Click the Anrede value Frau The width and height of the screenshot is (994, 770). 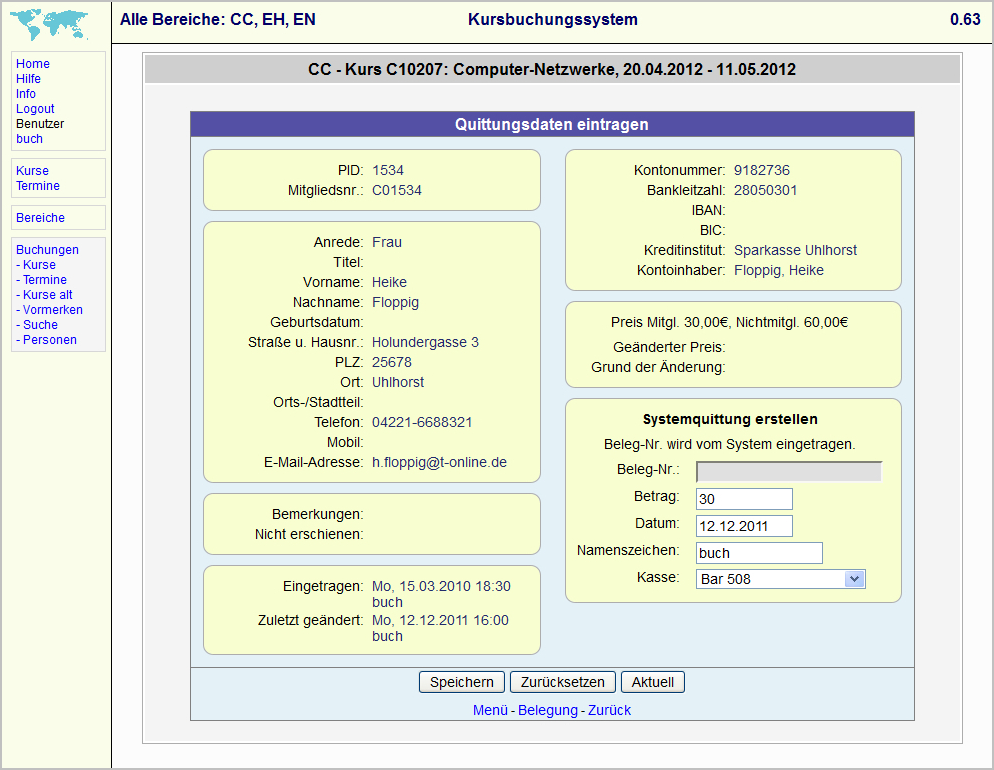coord(387,242)
